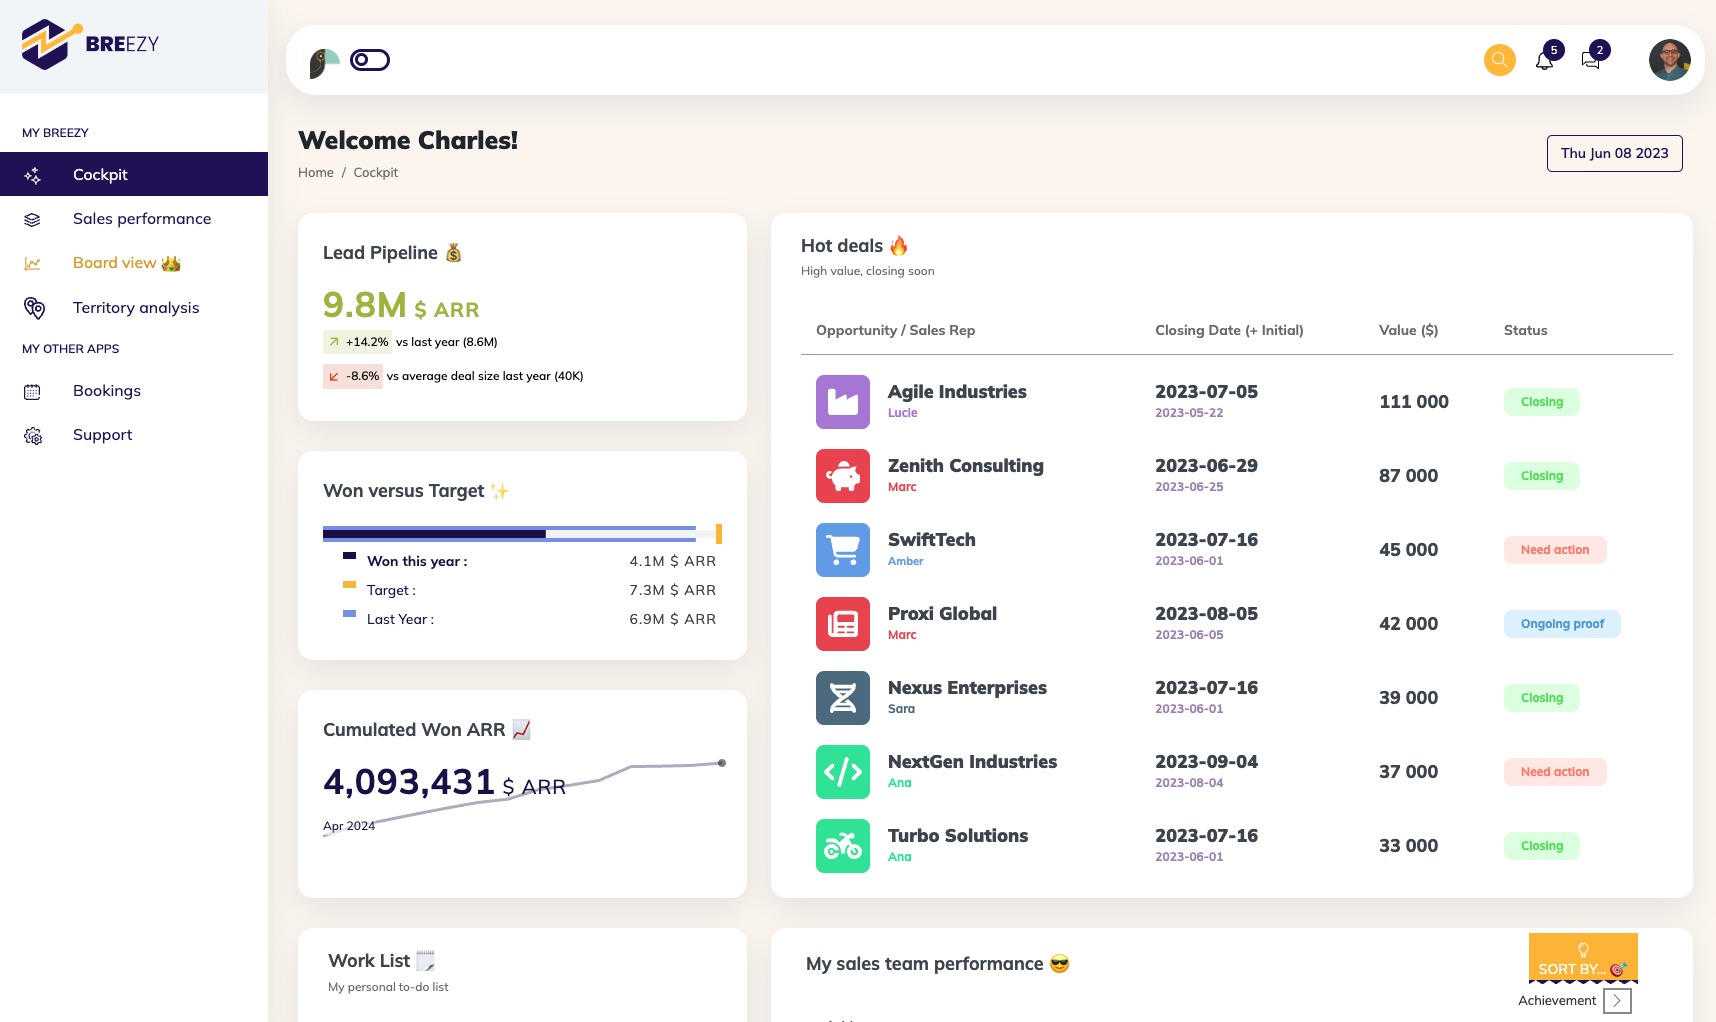
Task: Click the Turbo Solutions motorcycle icon
Action: click(842, 846)
